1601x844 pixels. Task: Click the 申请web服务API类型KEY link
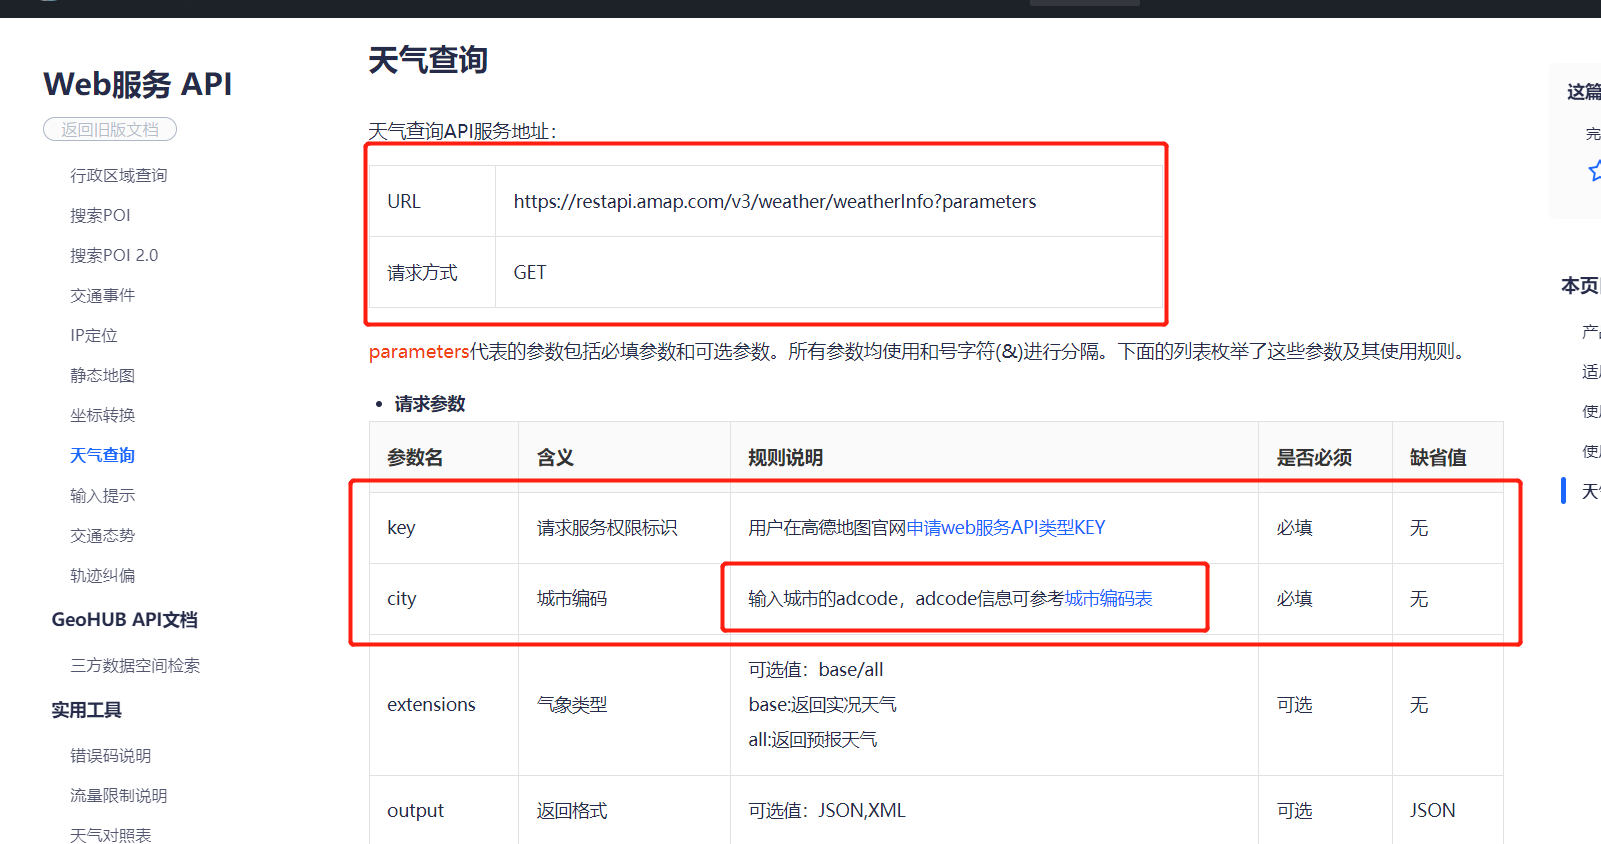(1005, 528)
